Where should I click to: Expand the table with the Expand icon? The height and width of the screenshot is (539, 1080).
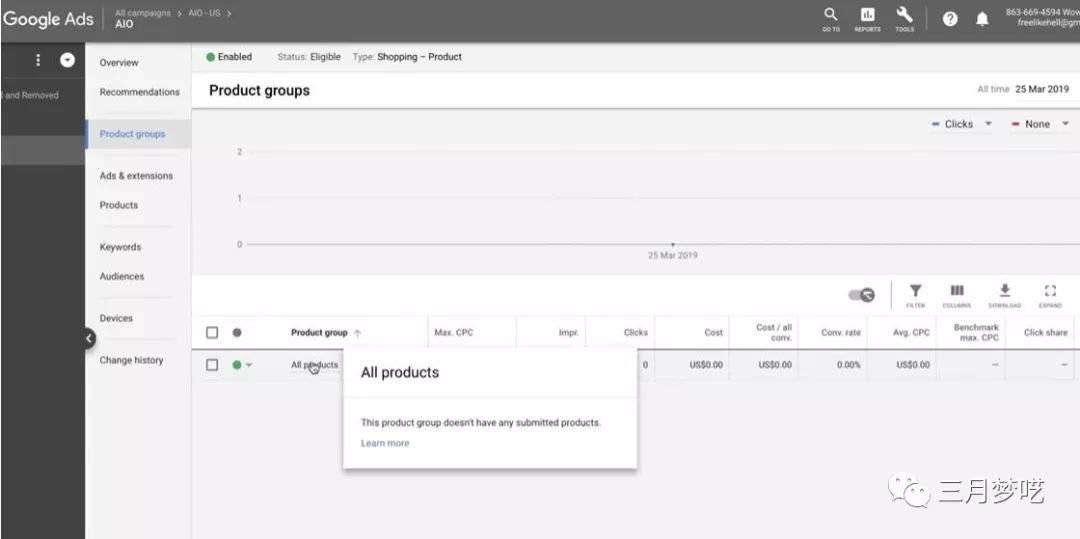(x=1050, y=294)
